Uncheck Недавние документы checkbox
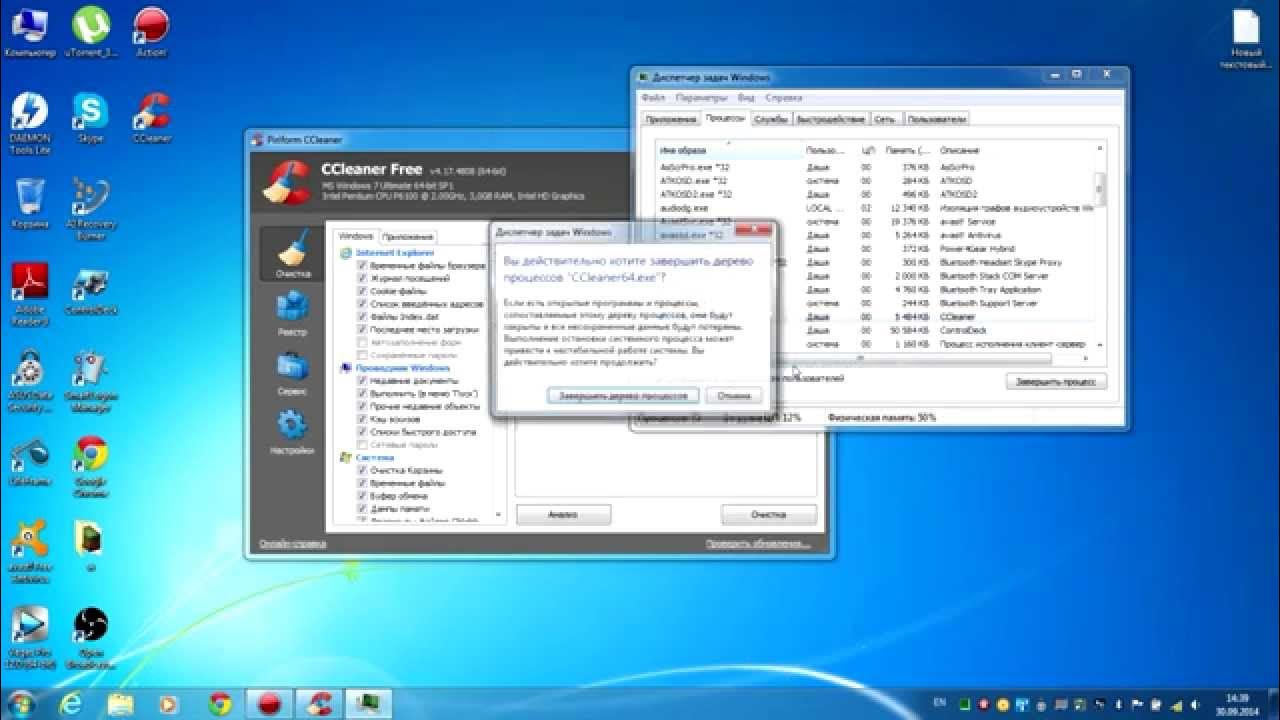This screenshot has height=720, width=1280. coord(362,381)
